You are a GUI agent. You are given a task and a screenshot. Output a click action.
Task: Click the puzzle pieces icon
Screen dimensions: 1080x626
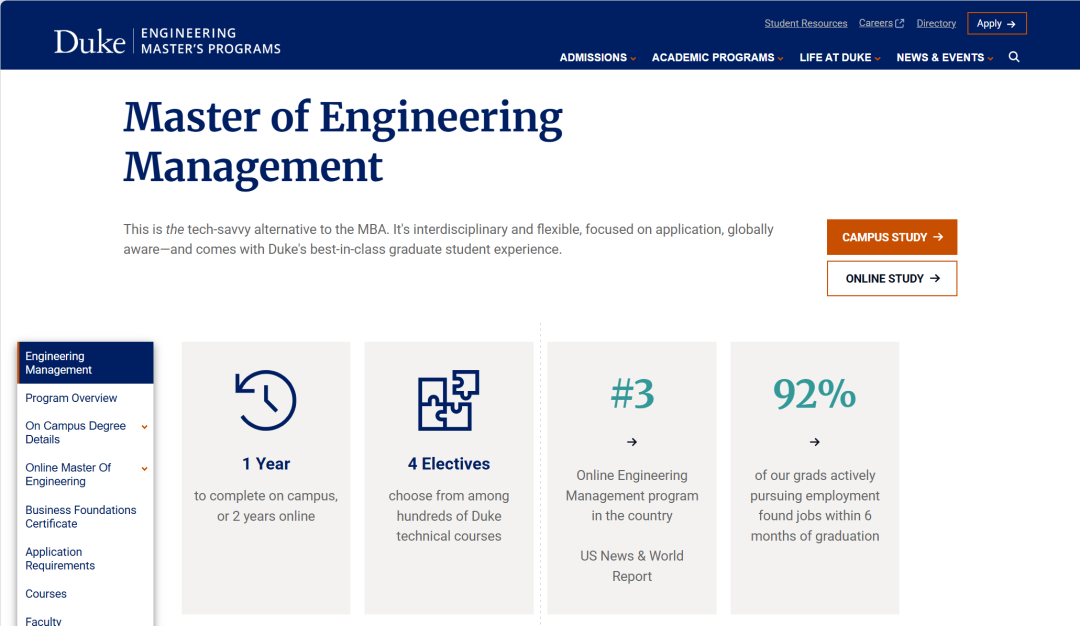point(448,400)
